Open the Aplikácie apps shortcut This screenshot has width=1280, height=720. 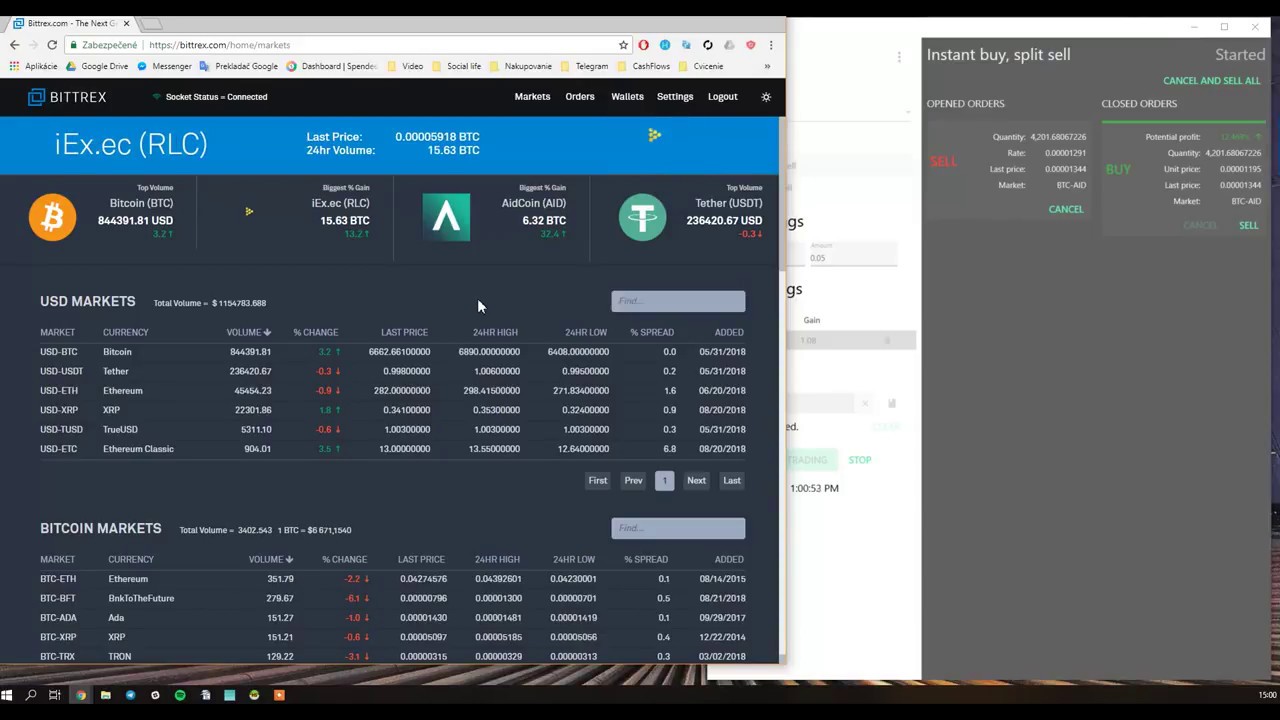click(x=33, y=66)
